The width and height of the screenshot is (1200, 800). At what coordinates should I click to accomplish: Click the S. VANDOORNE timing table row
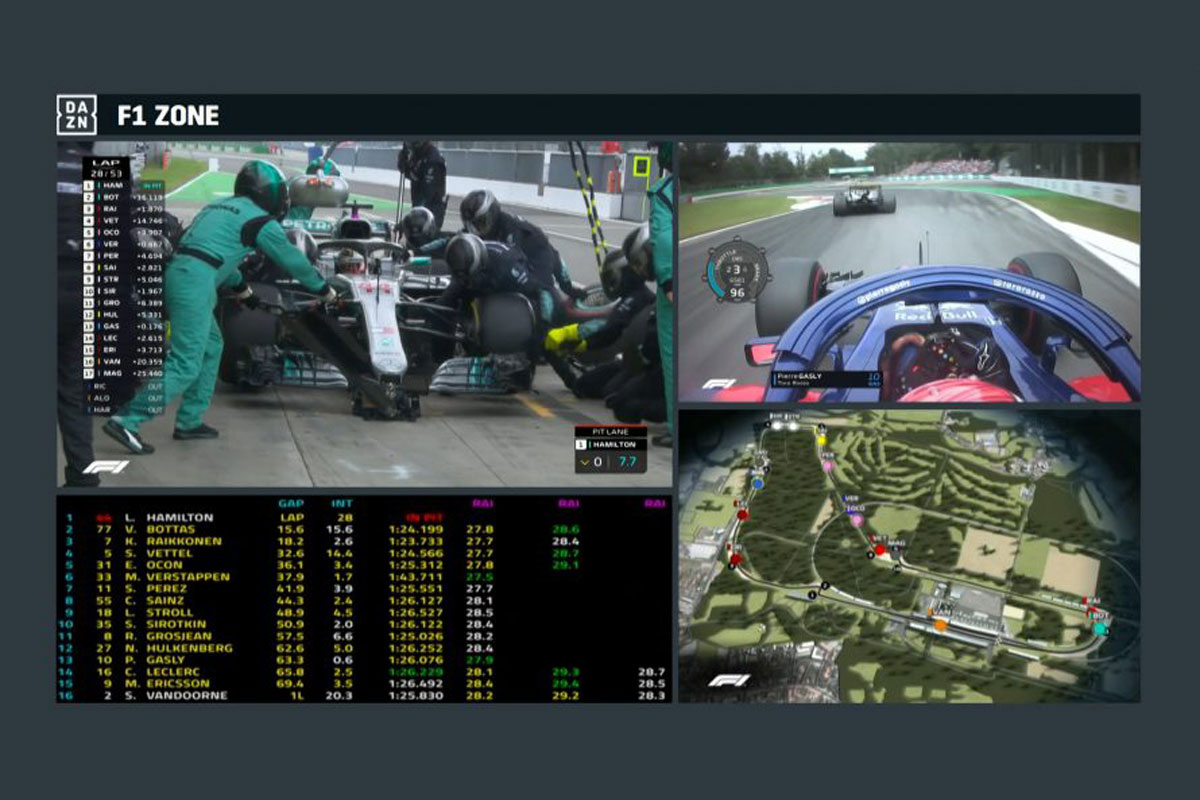[364, 696]
